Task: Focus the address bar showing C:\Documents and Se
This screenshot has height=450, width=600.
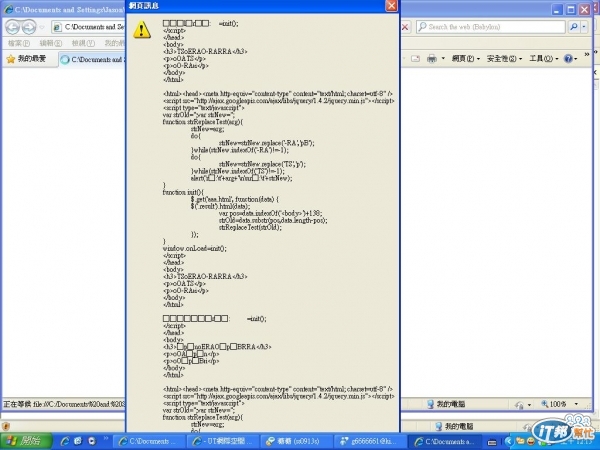Action: (89, 27)
